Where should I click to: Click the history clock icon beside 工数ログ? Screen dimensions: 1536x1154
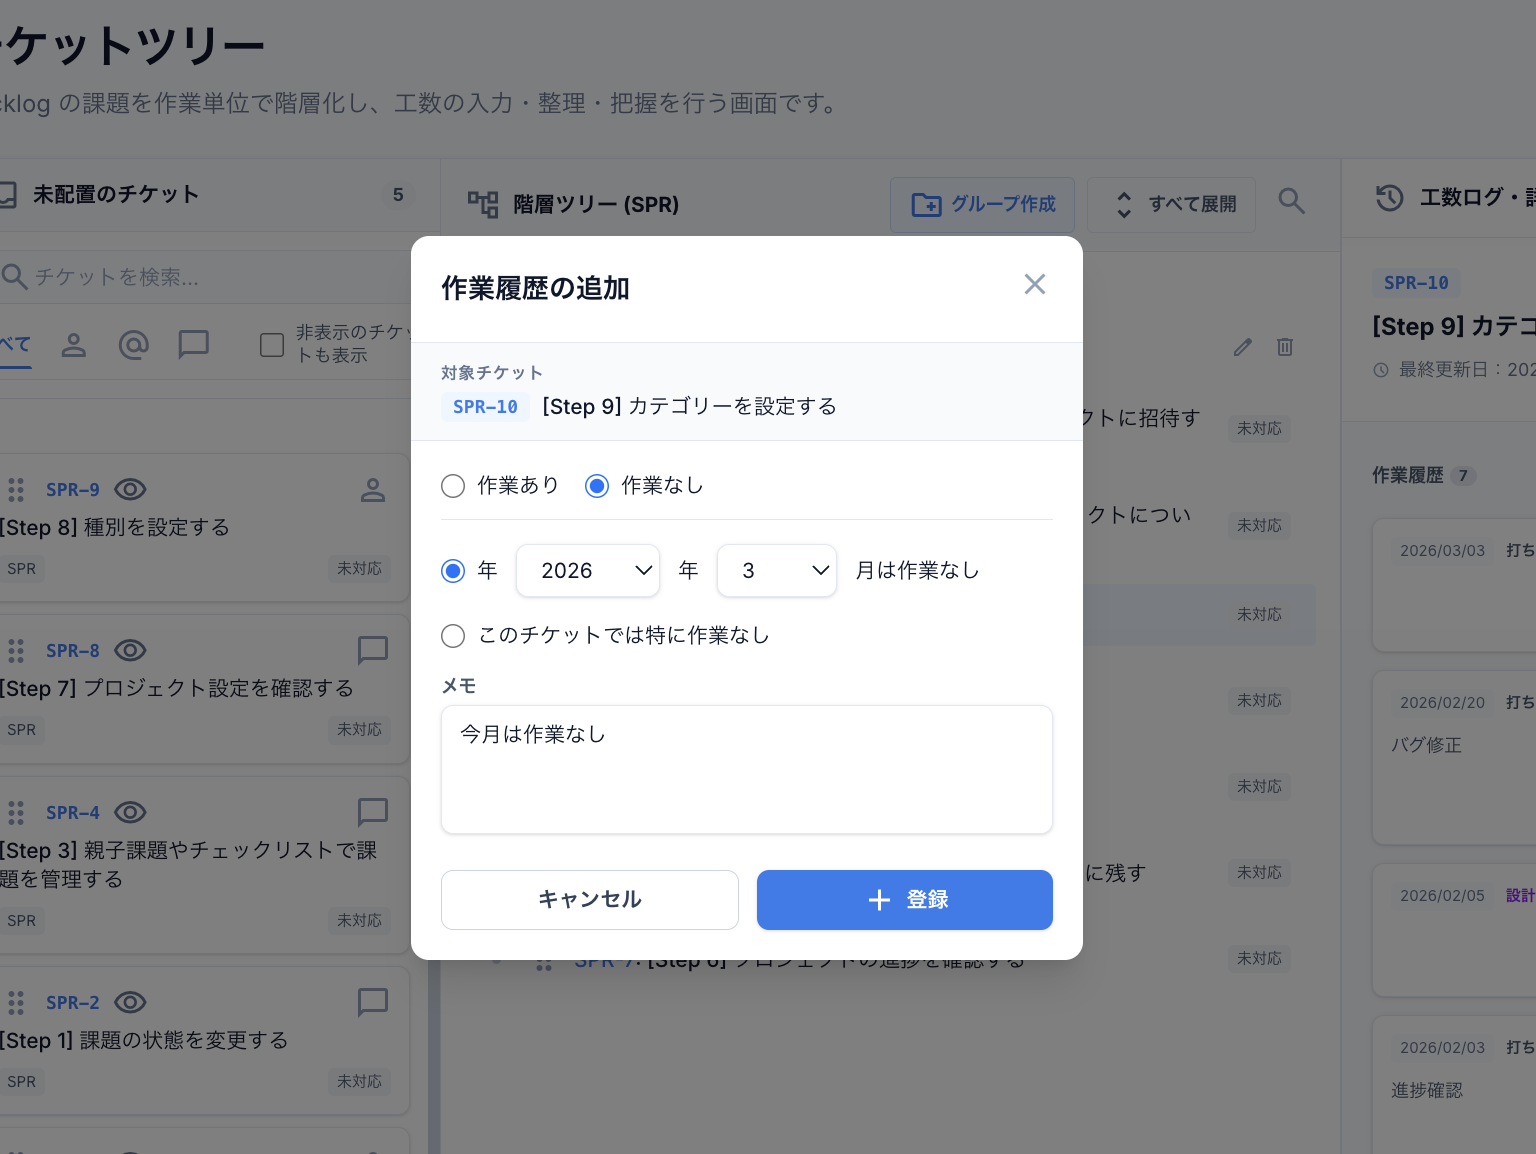1389,198
